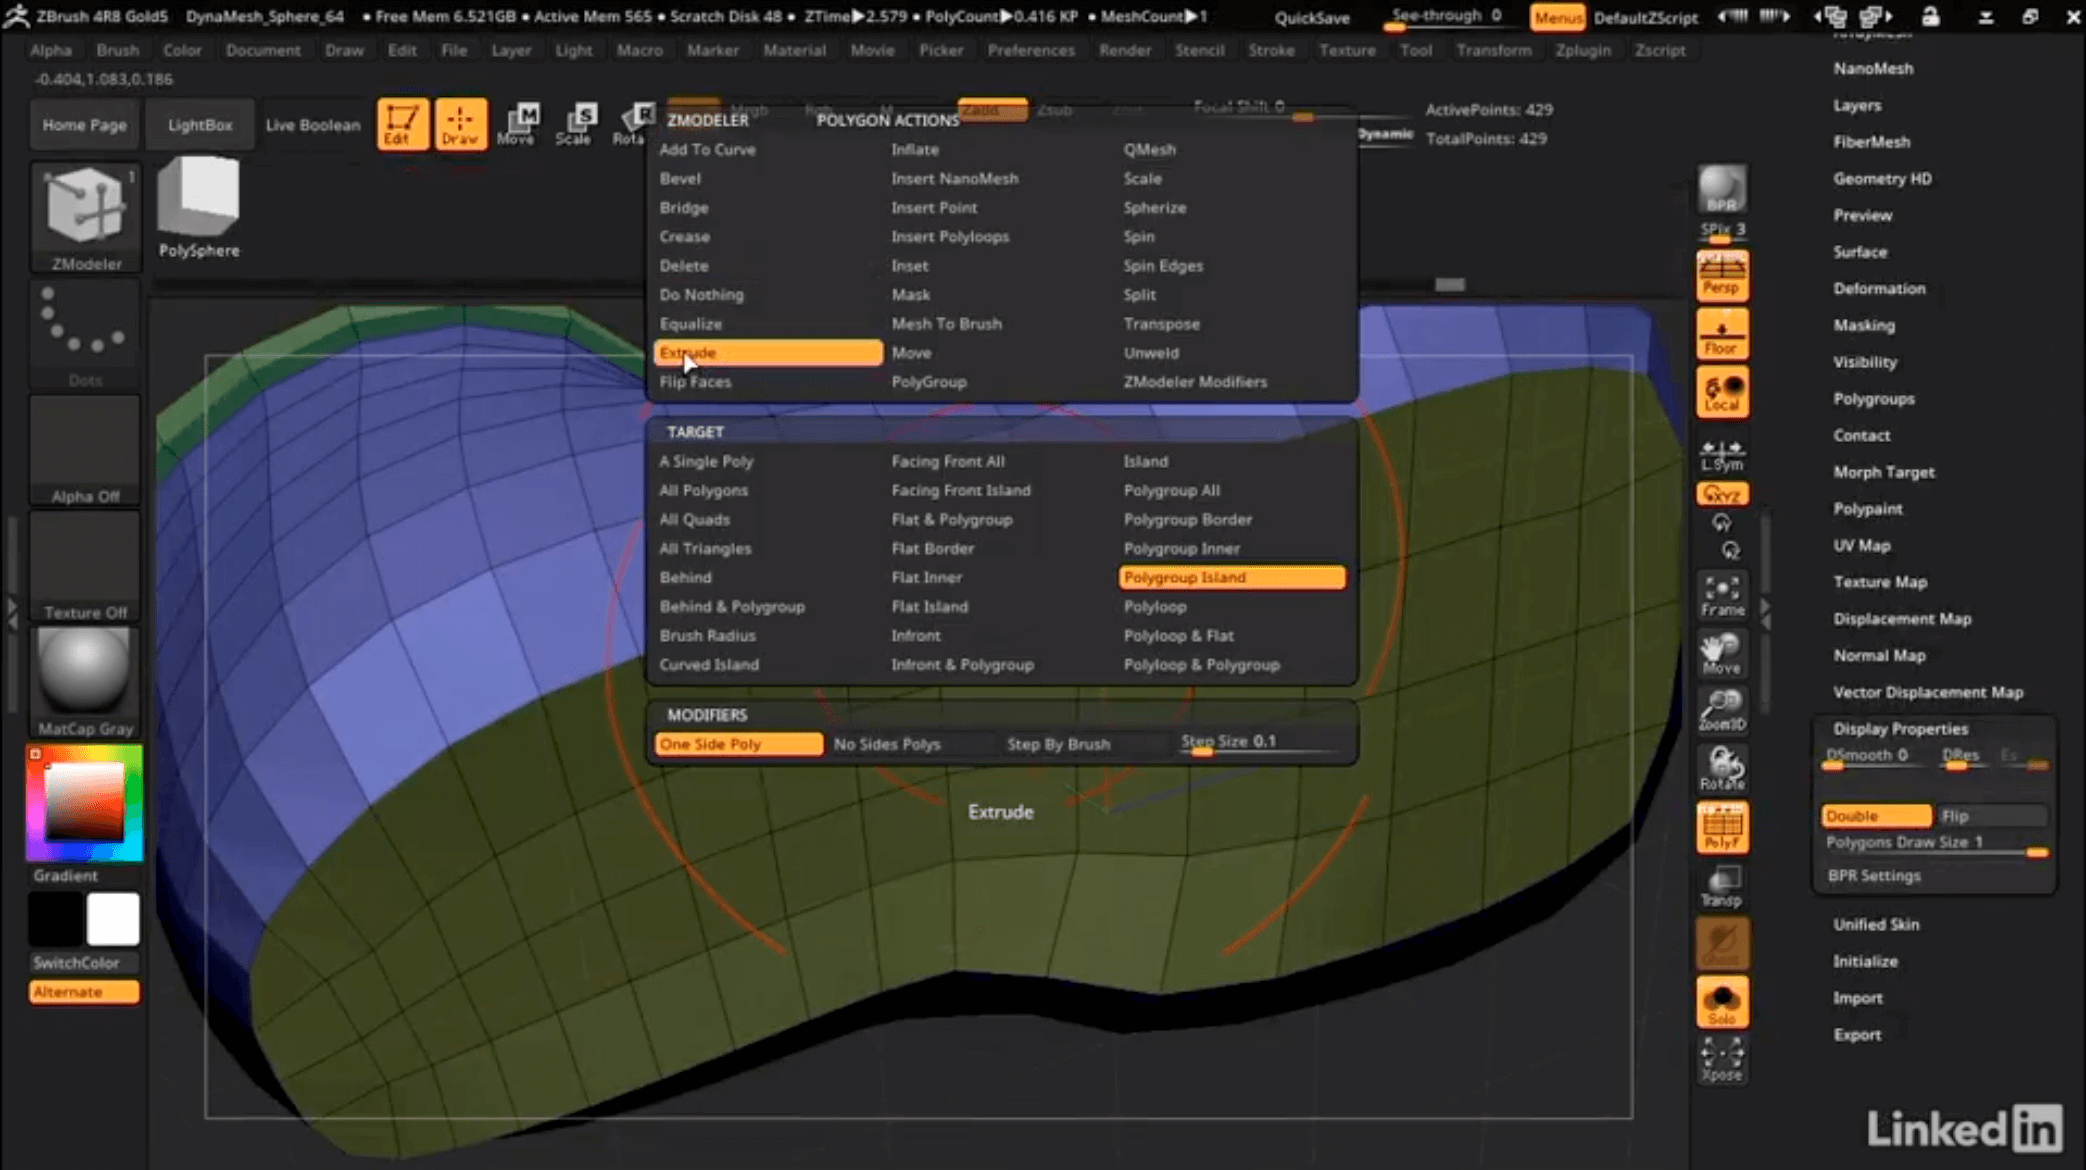Activate the Edit mode icon
2086x1170 pixels.
coord(402,124)
